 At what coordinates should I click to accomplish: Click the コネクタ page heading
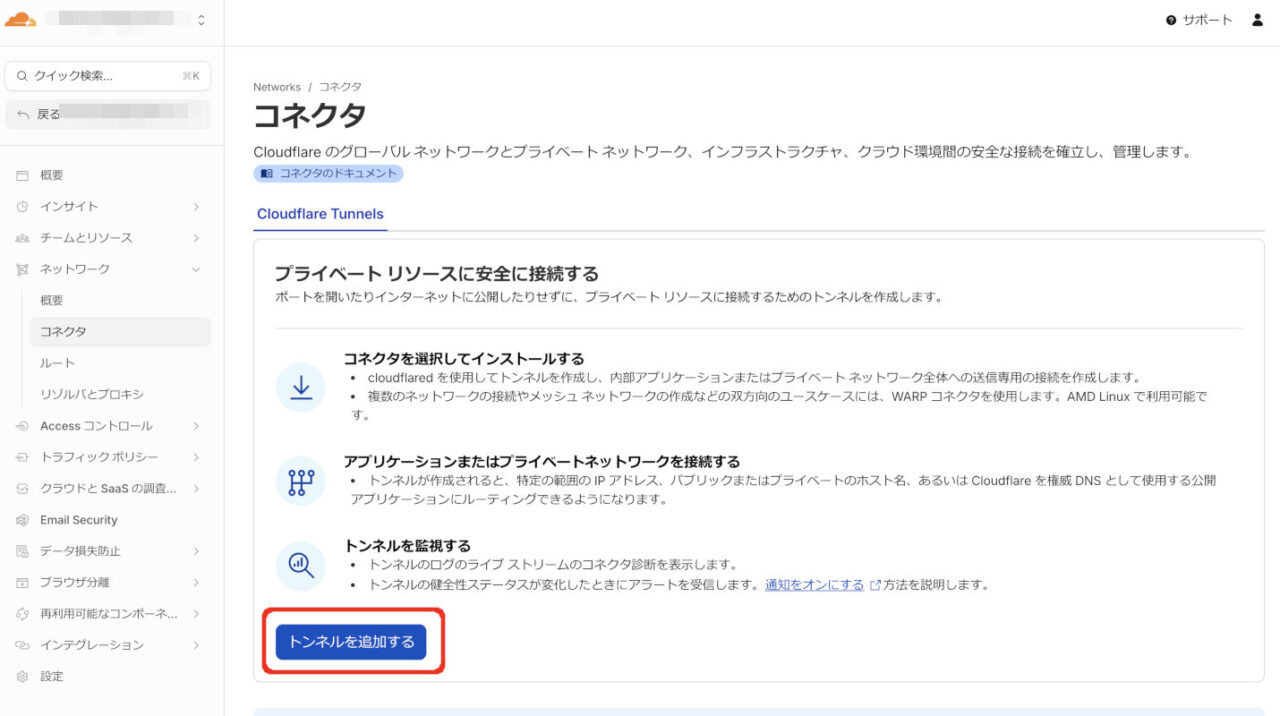309,116
